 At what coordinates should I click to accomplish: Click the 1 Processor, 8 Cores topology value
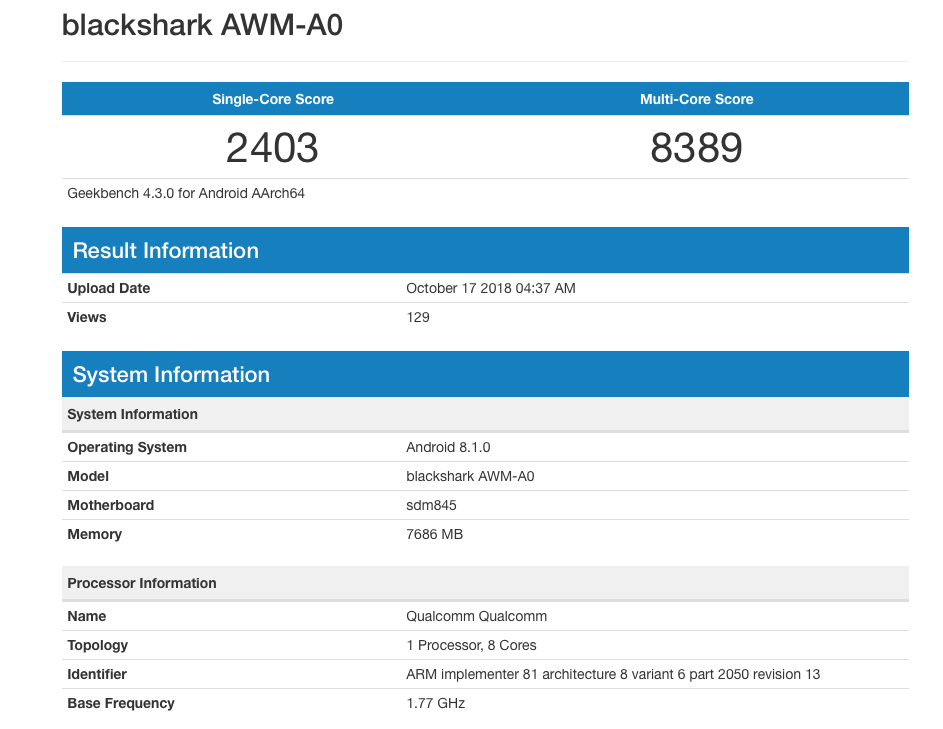click(x=471, y=645)
